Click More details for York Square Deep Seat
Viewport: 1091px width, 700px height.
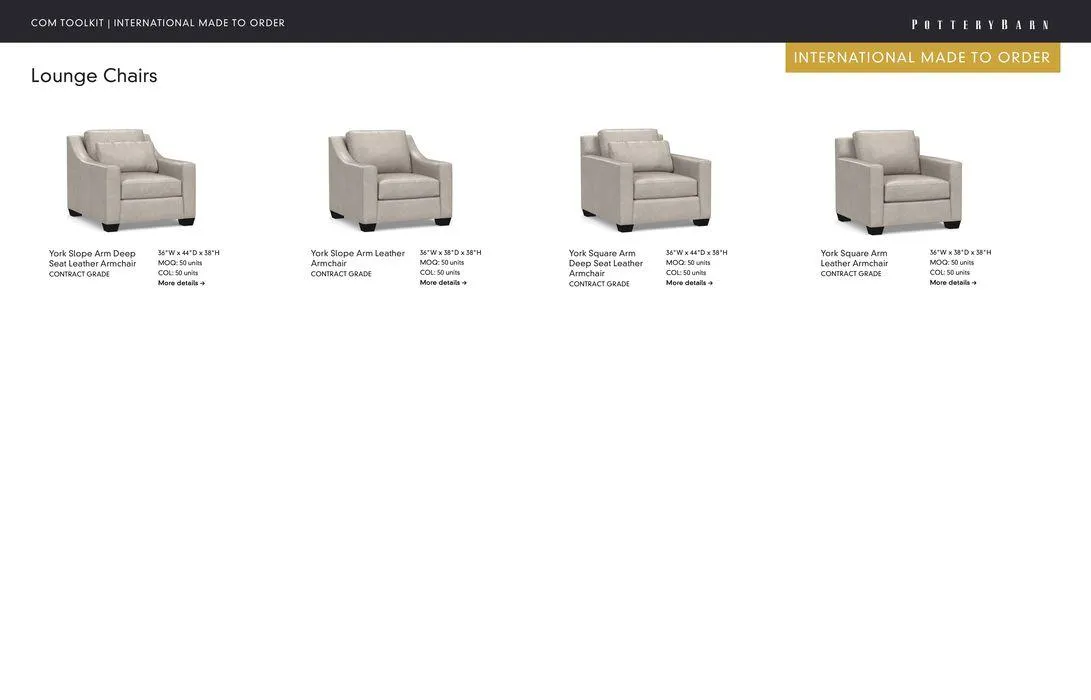point(689,283)
